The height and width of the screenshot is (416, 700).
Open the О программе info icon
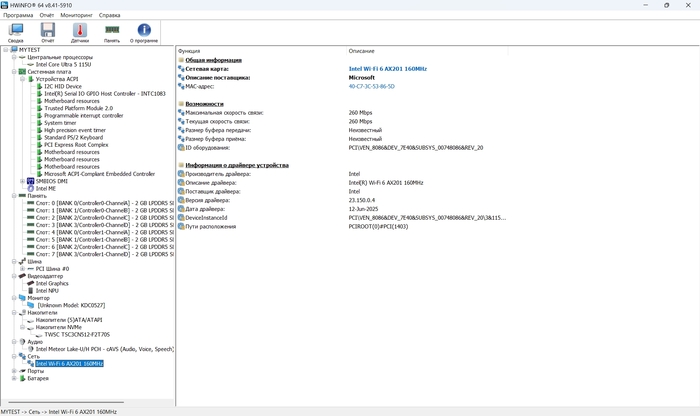[x=145, y=32]
